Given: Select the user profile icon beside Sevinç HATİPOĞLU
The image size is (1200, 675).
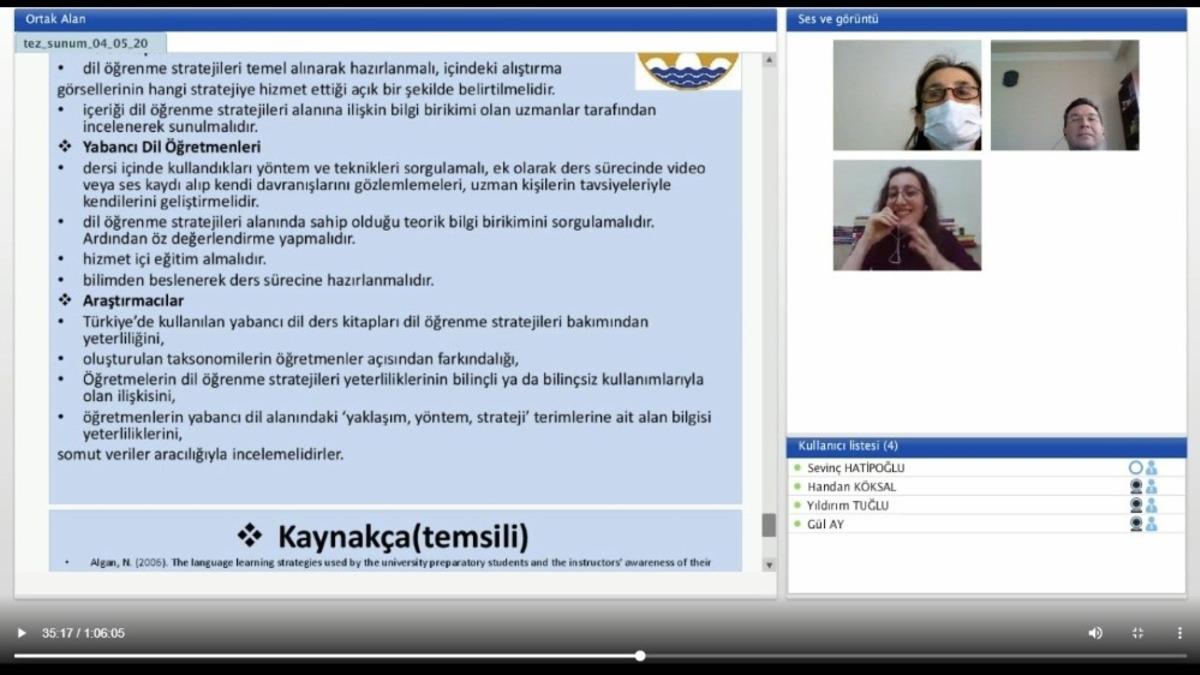Looking at the screenshot, I should pyautogui.click(x=1151, y=467).
